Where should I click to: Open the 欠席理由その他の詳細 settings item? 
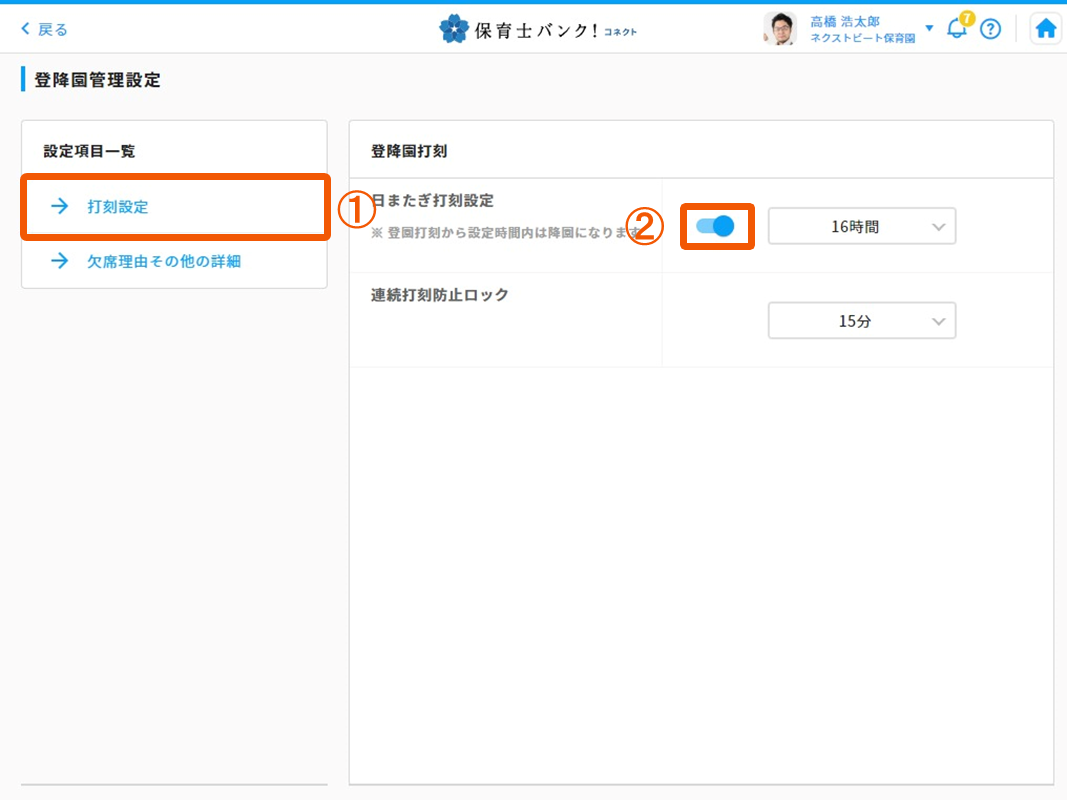(163, 261)
